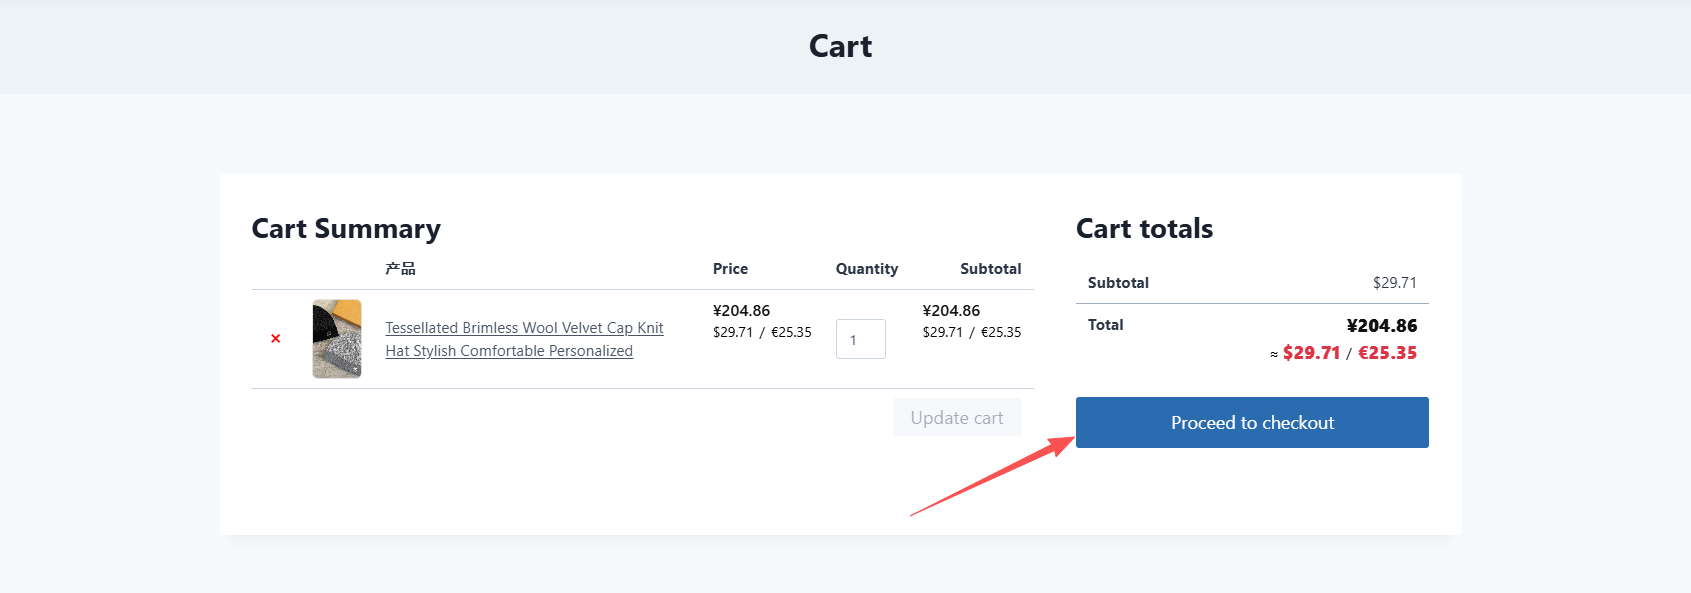The width and height of the screenshot is (1691, 593).
Task: Click the Quantity column header
Action: [x=867, y=269]
